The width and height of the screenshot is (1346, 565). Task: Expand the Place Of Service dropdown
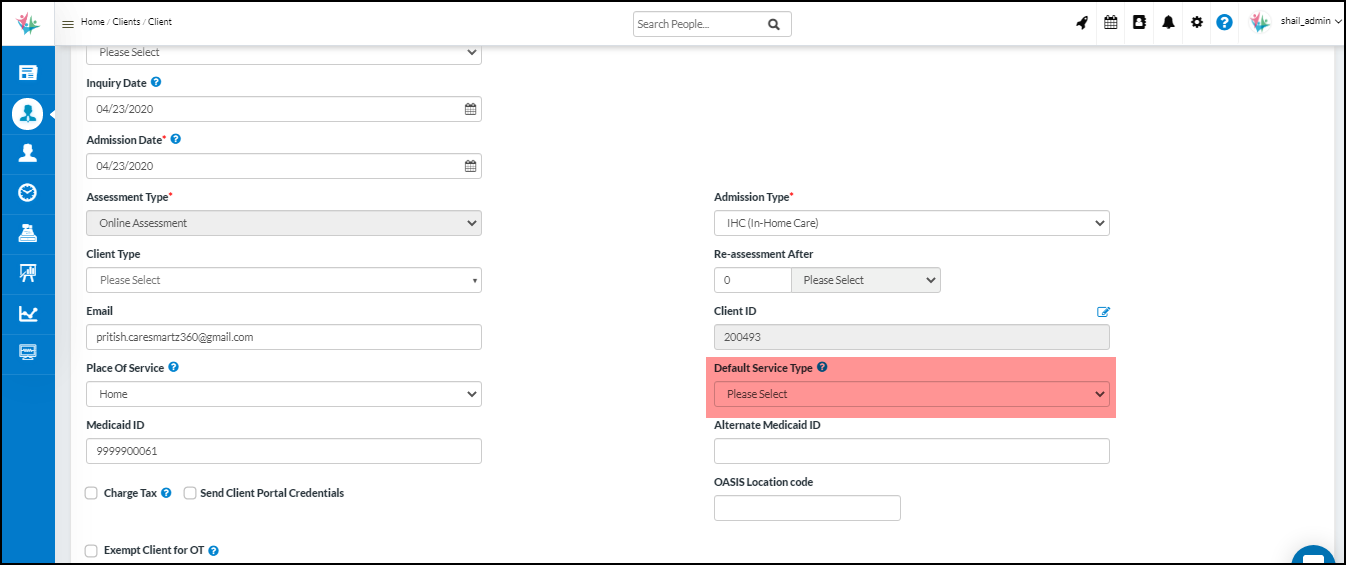(283, 394)
